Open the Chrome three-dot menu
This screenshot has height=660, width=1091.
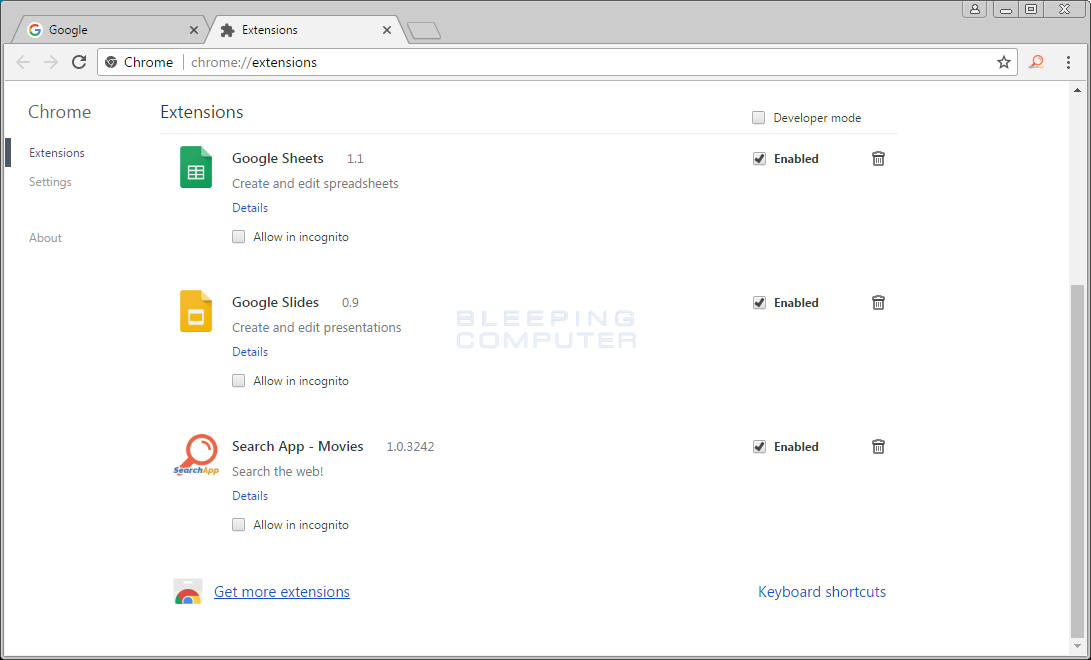[1068, 63]
